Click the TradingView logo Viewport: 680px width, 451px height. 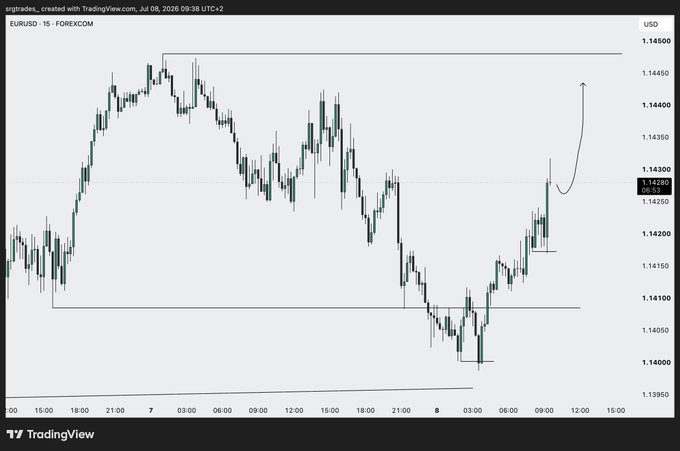tap(50, 434)
